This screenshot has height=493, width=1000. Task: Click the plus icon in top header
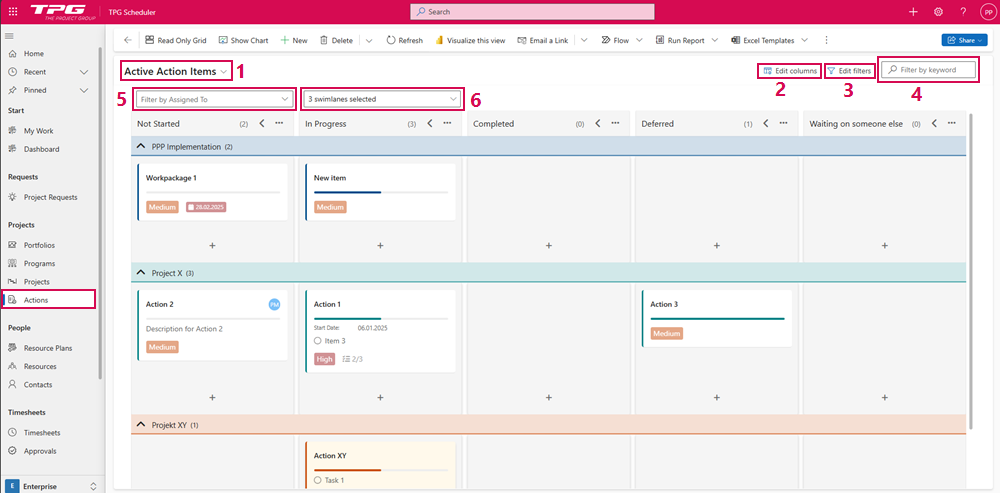[913, 12]
